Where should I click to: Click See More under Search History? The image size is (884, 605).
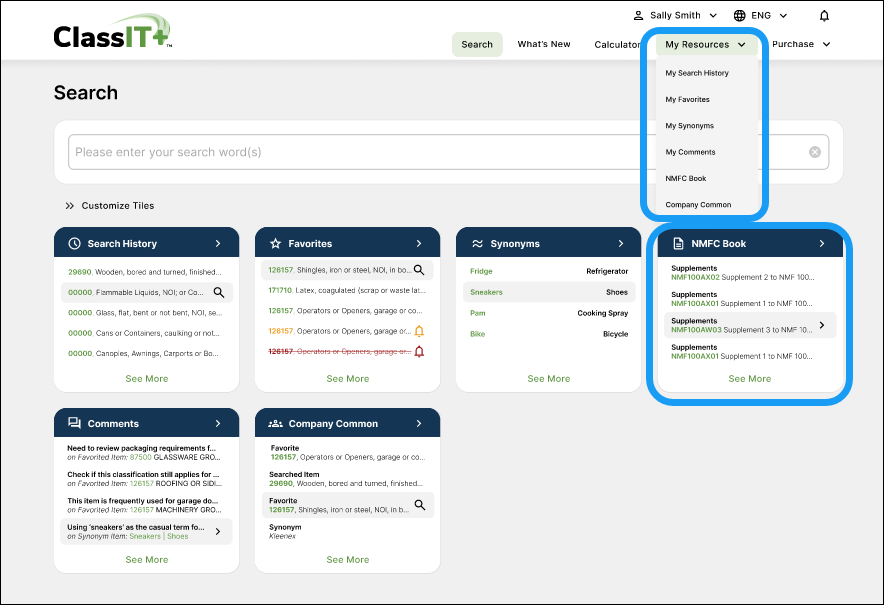[x=147, y=379]
